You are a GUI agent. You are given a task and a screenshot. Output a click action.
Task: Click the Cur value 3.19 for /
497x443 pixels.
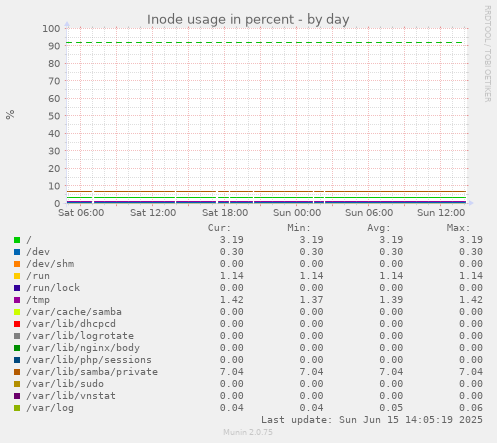[231, 240]
